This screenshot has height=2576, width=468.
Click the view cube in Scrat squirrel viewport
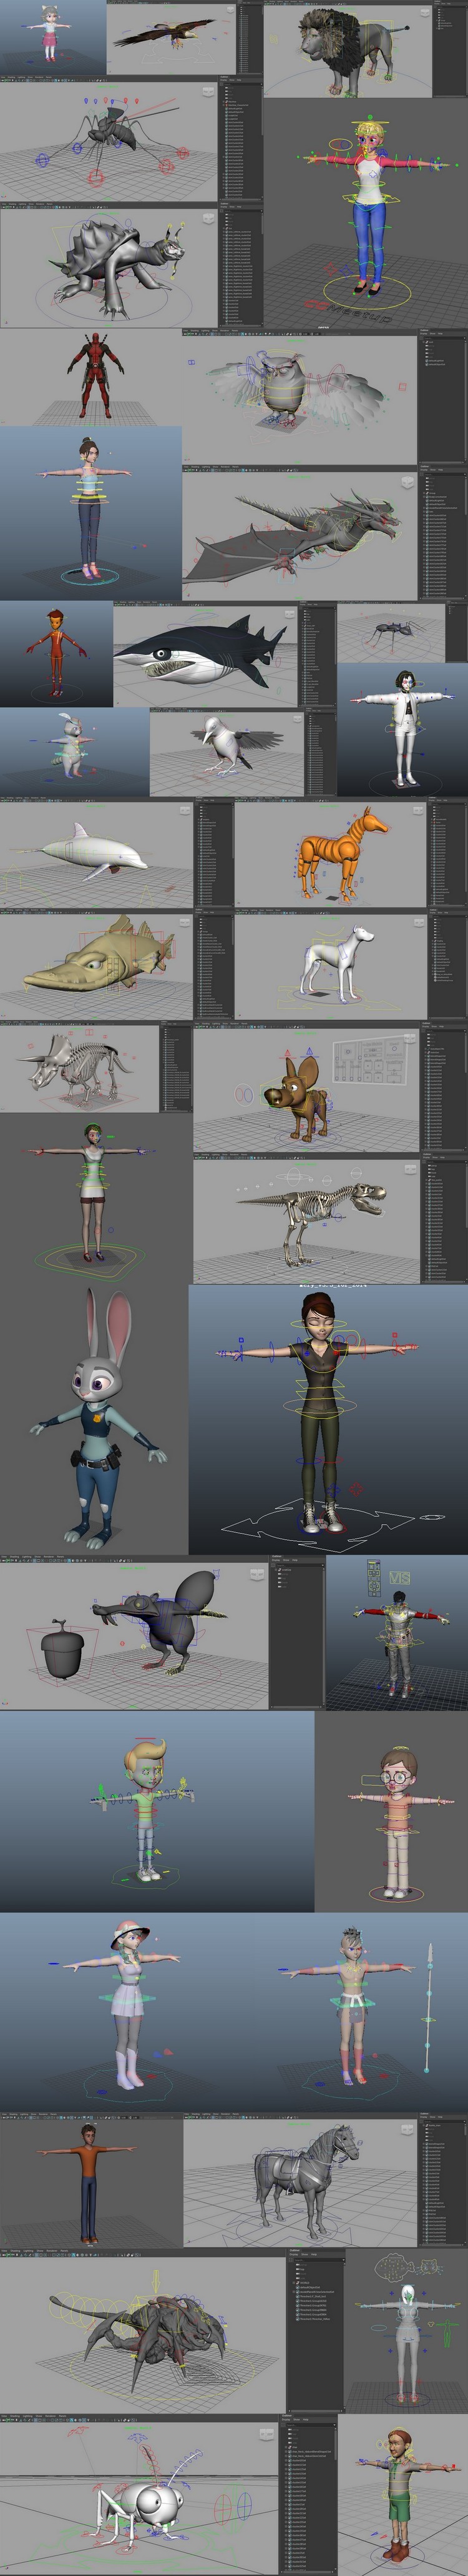[x=257, y=1573]
